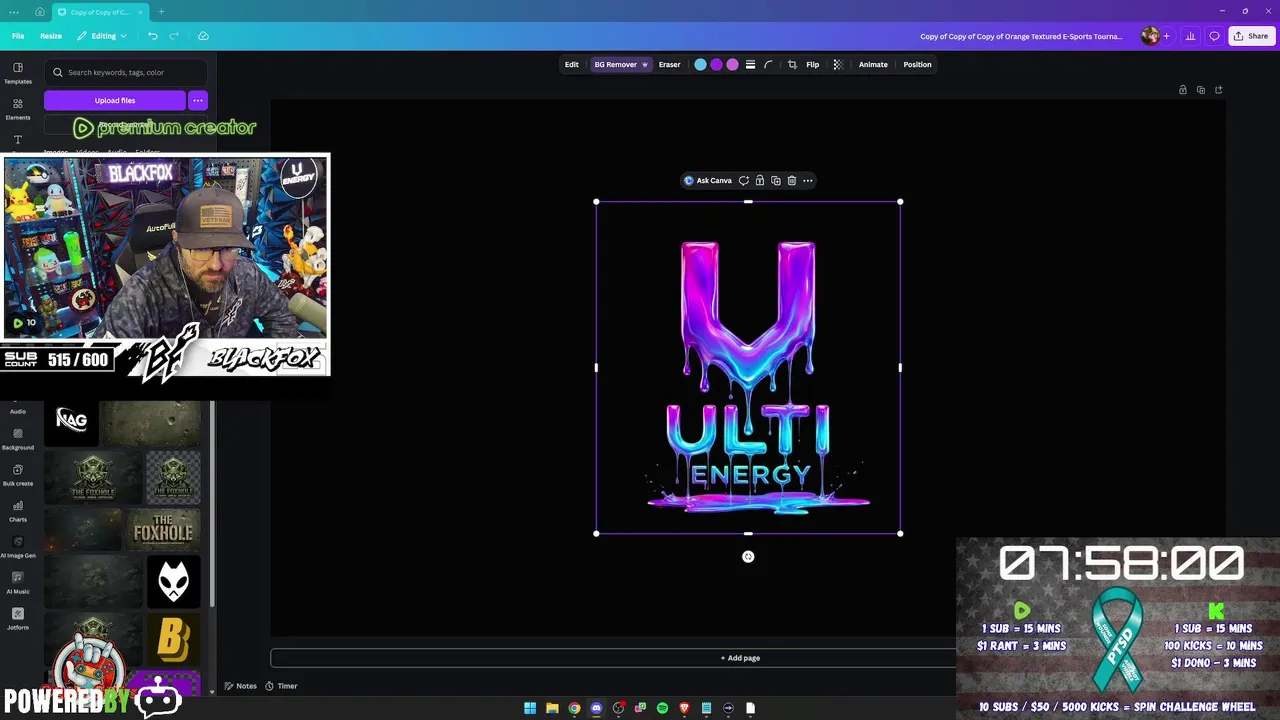Open comments speech bubble icon in header

(1214, 36)
